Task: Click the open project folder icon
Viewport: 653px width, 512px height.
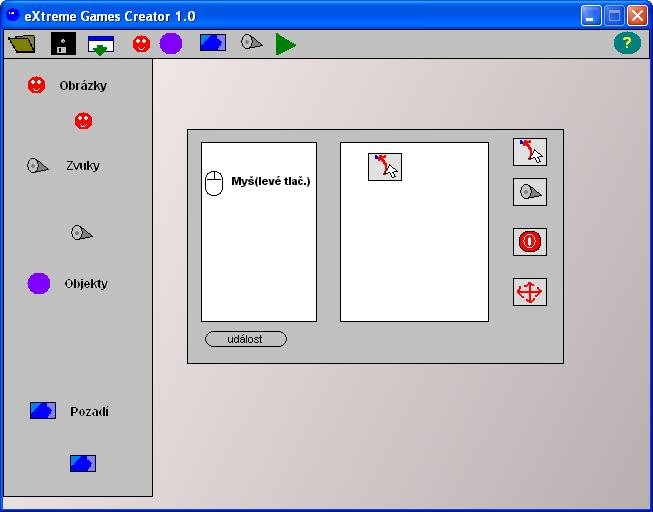Action: [x=21, y=44]
